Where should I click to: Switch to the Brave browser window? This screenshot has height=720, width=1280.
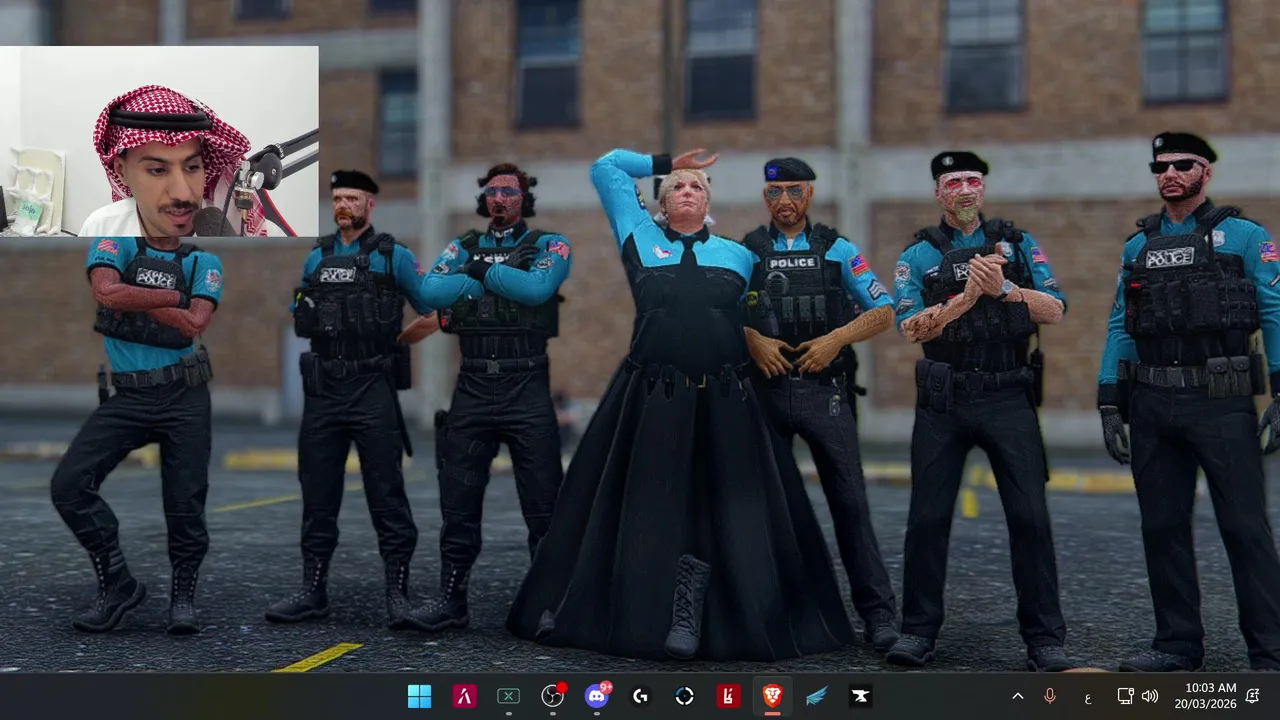coord(772,696)
